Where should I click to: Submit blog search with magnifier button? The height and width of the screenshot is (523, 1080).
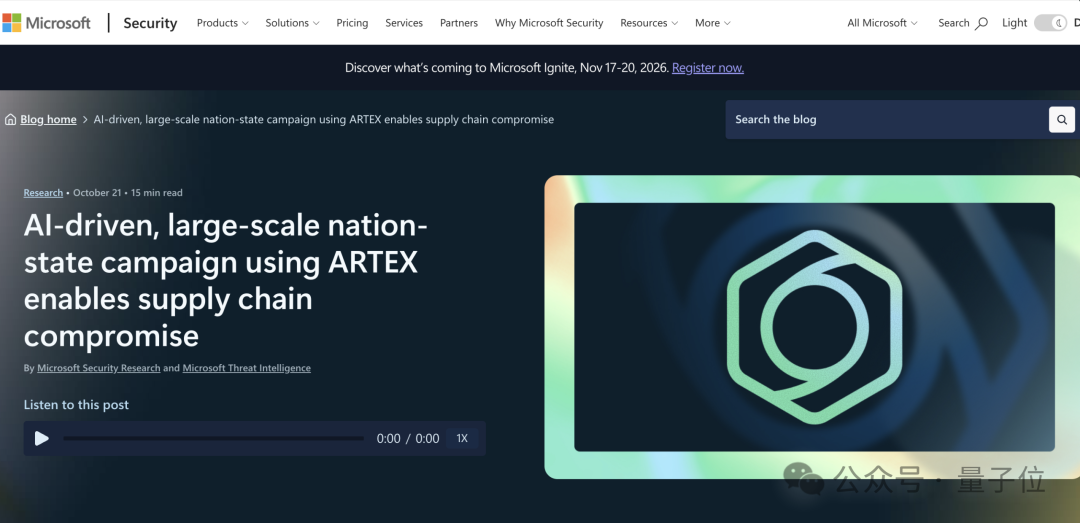(1061, 119)
